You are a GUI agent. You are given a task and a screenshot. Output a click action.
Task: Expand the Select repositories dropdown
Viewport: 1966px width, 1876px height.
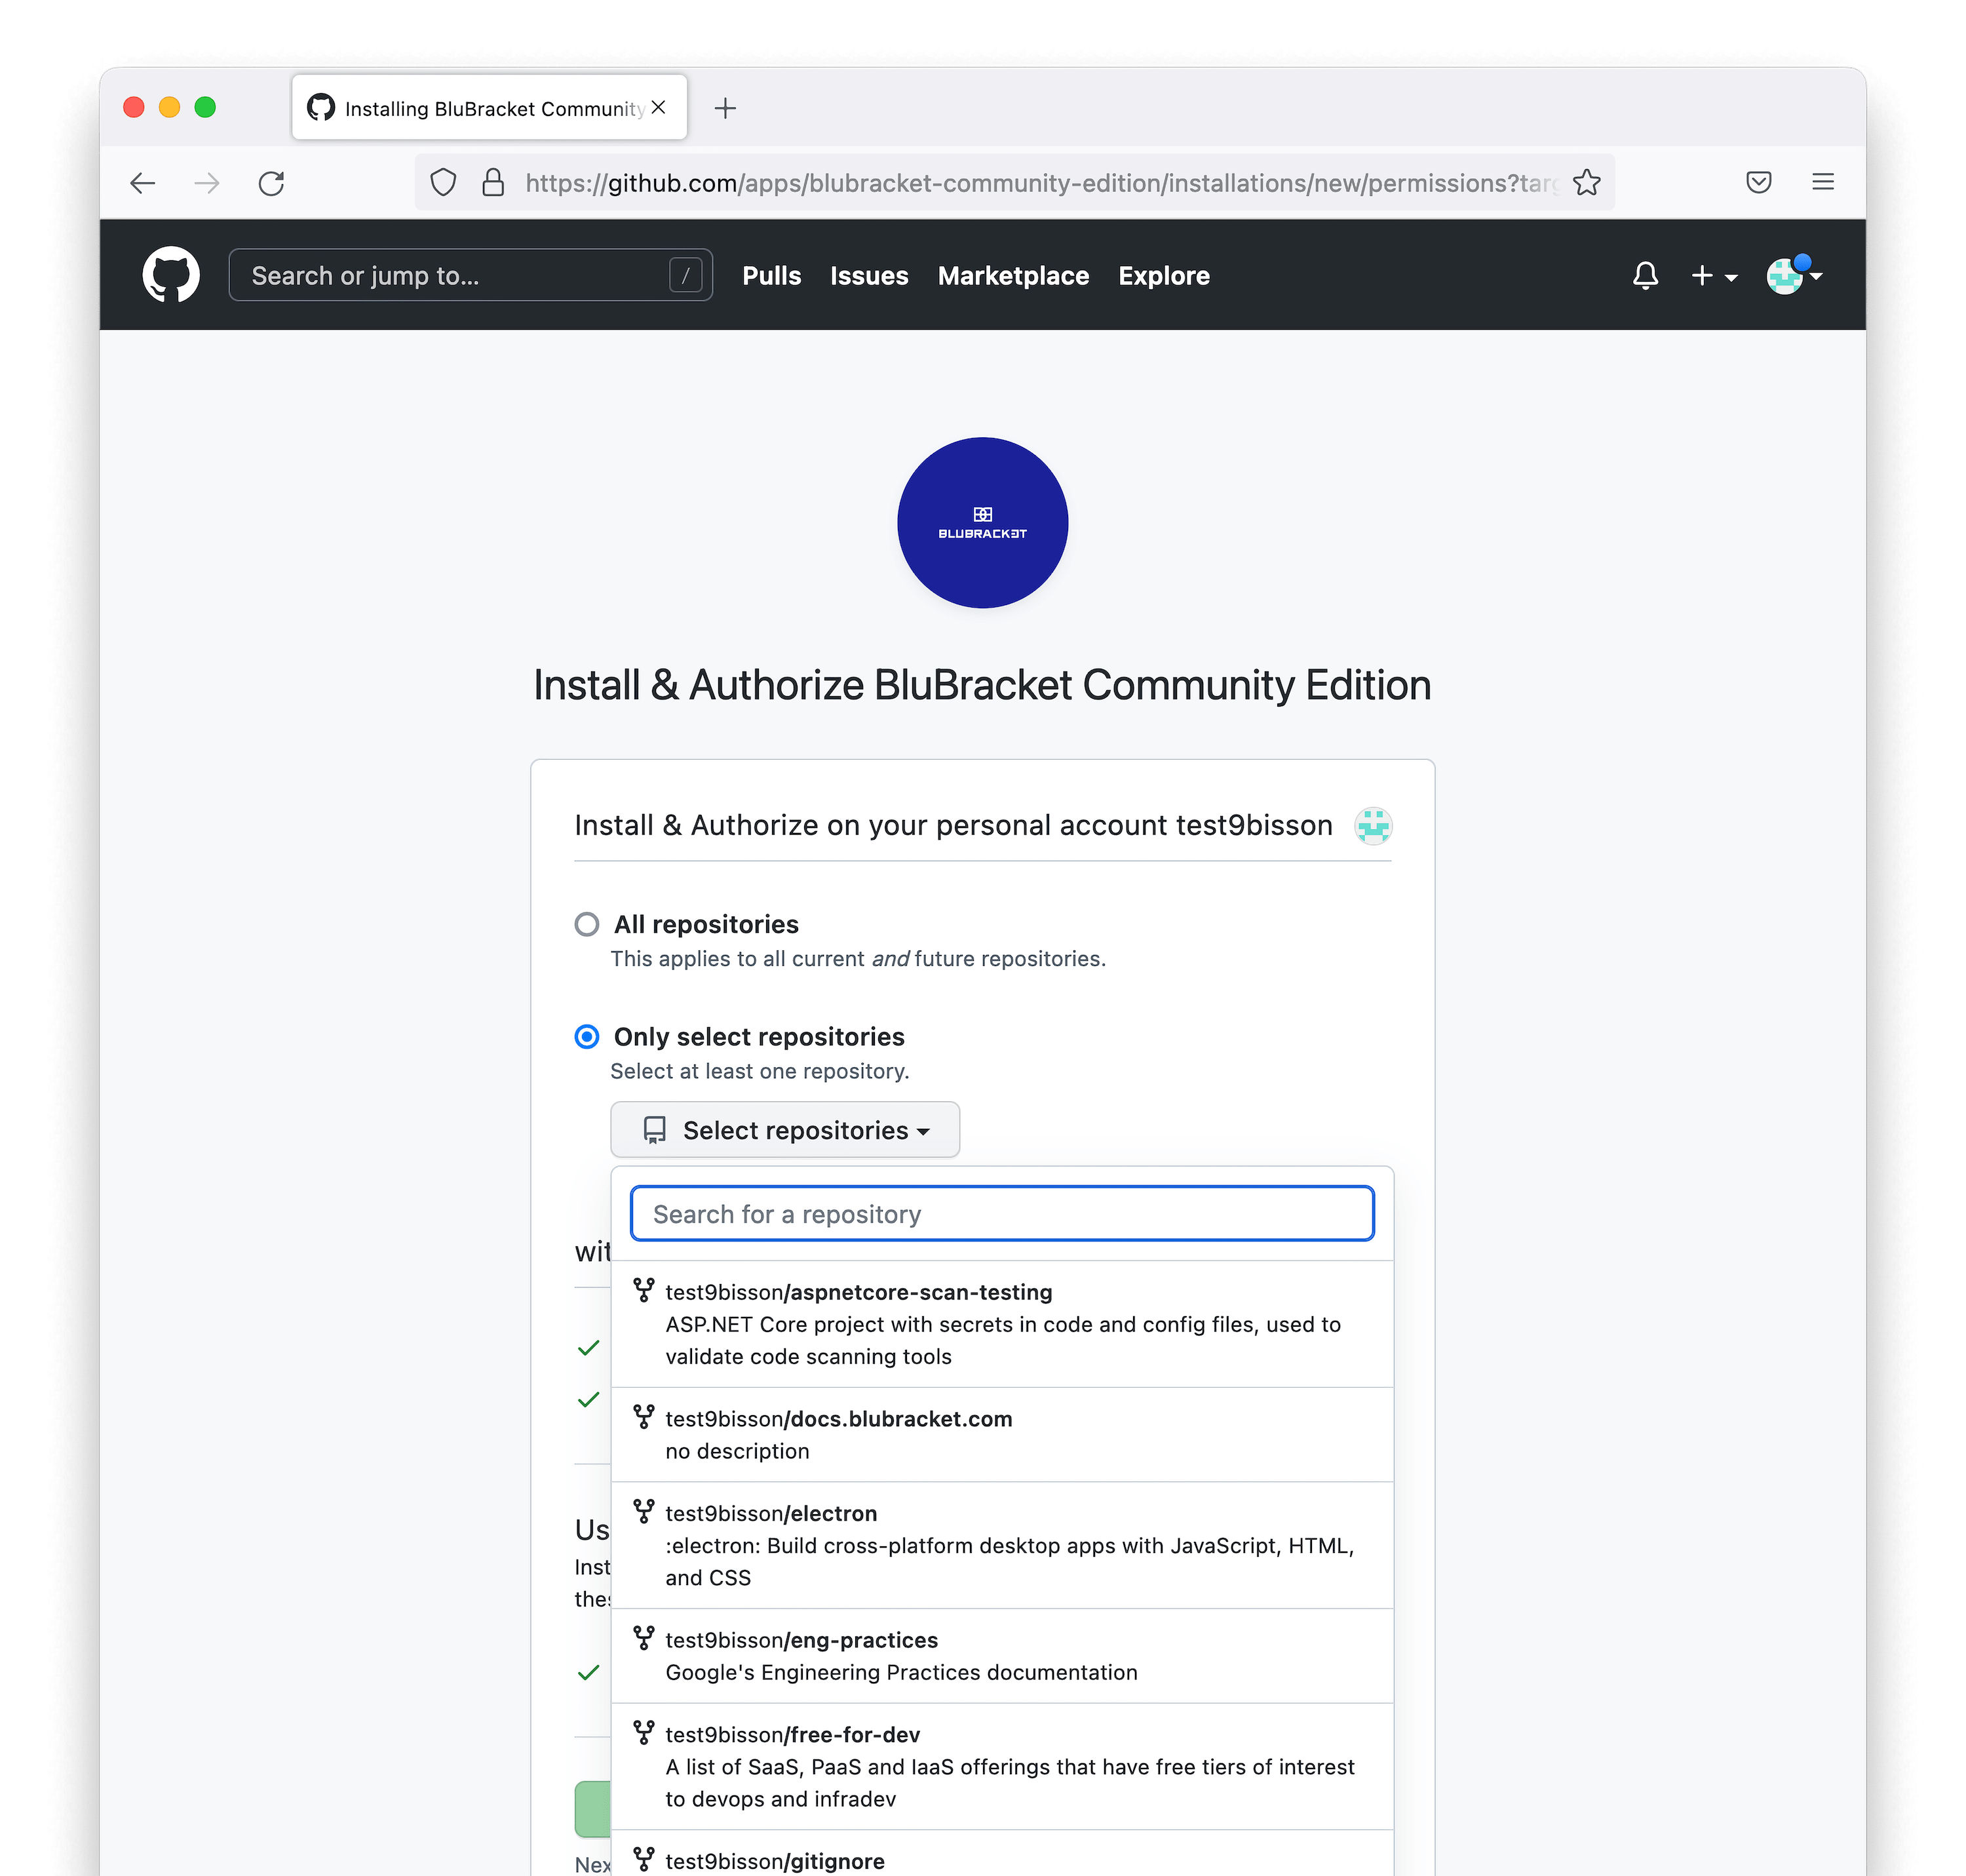coord(785,1130)
